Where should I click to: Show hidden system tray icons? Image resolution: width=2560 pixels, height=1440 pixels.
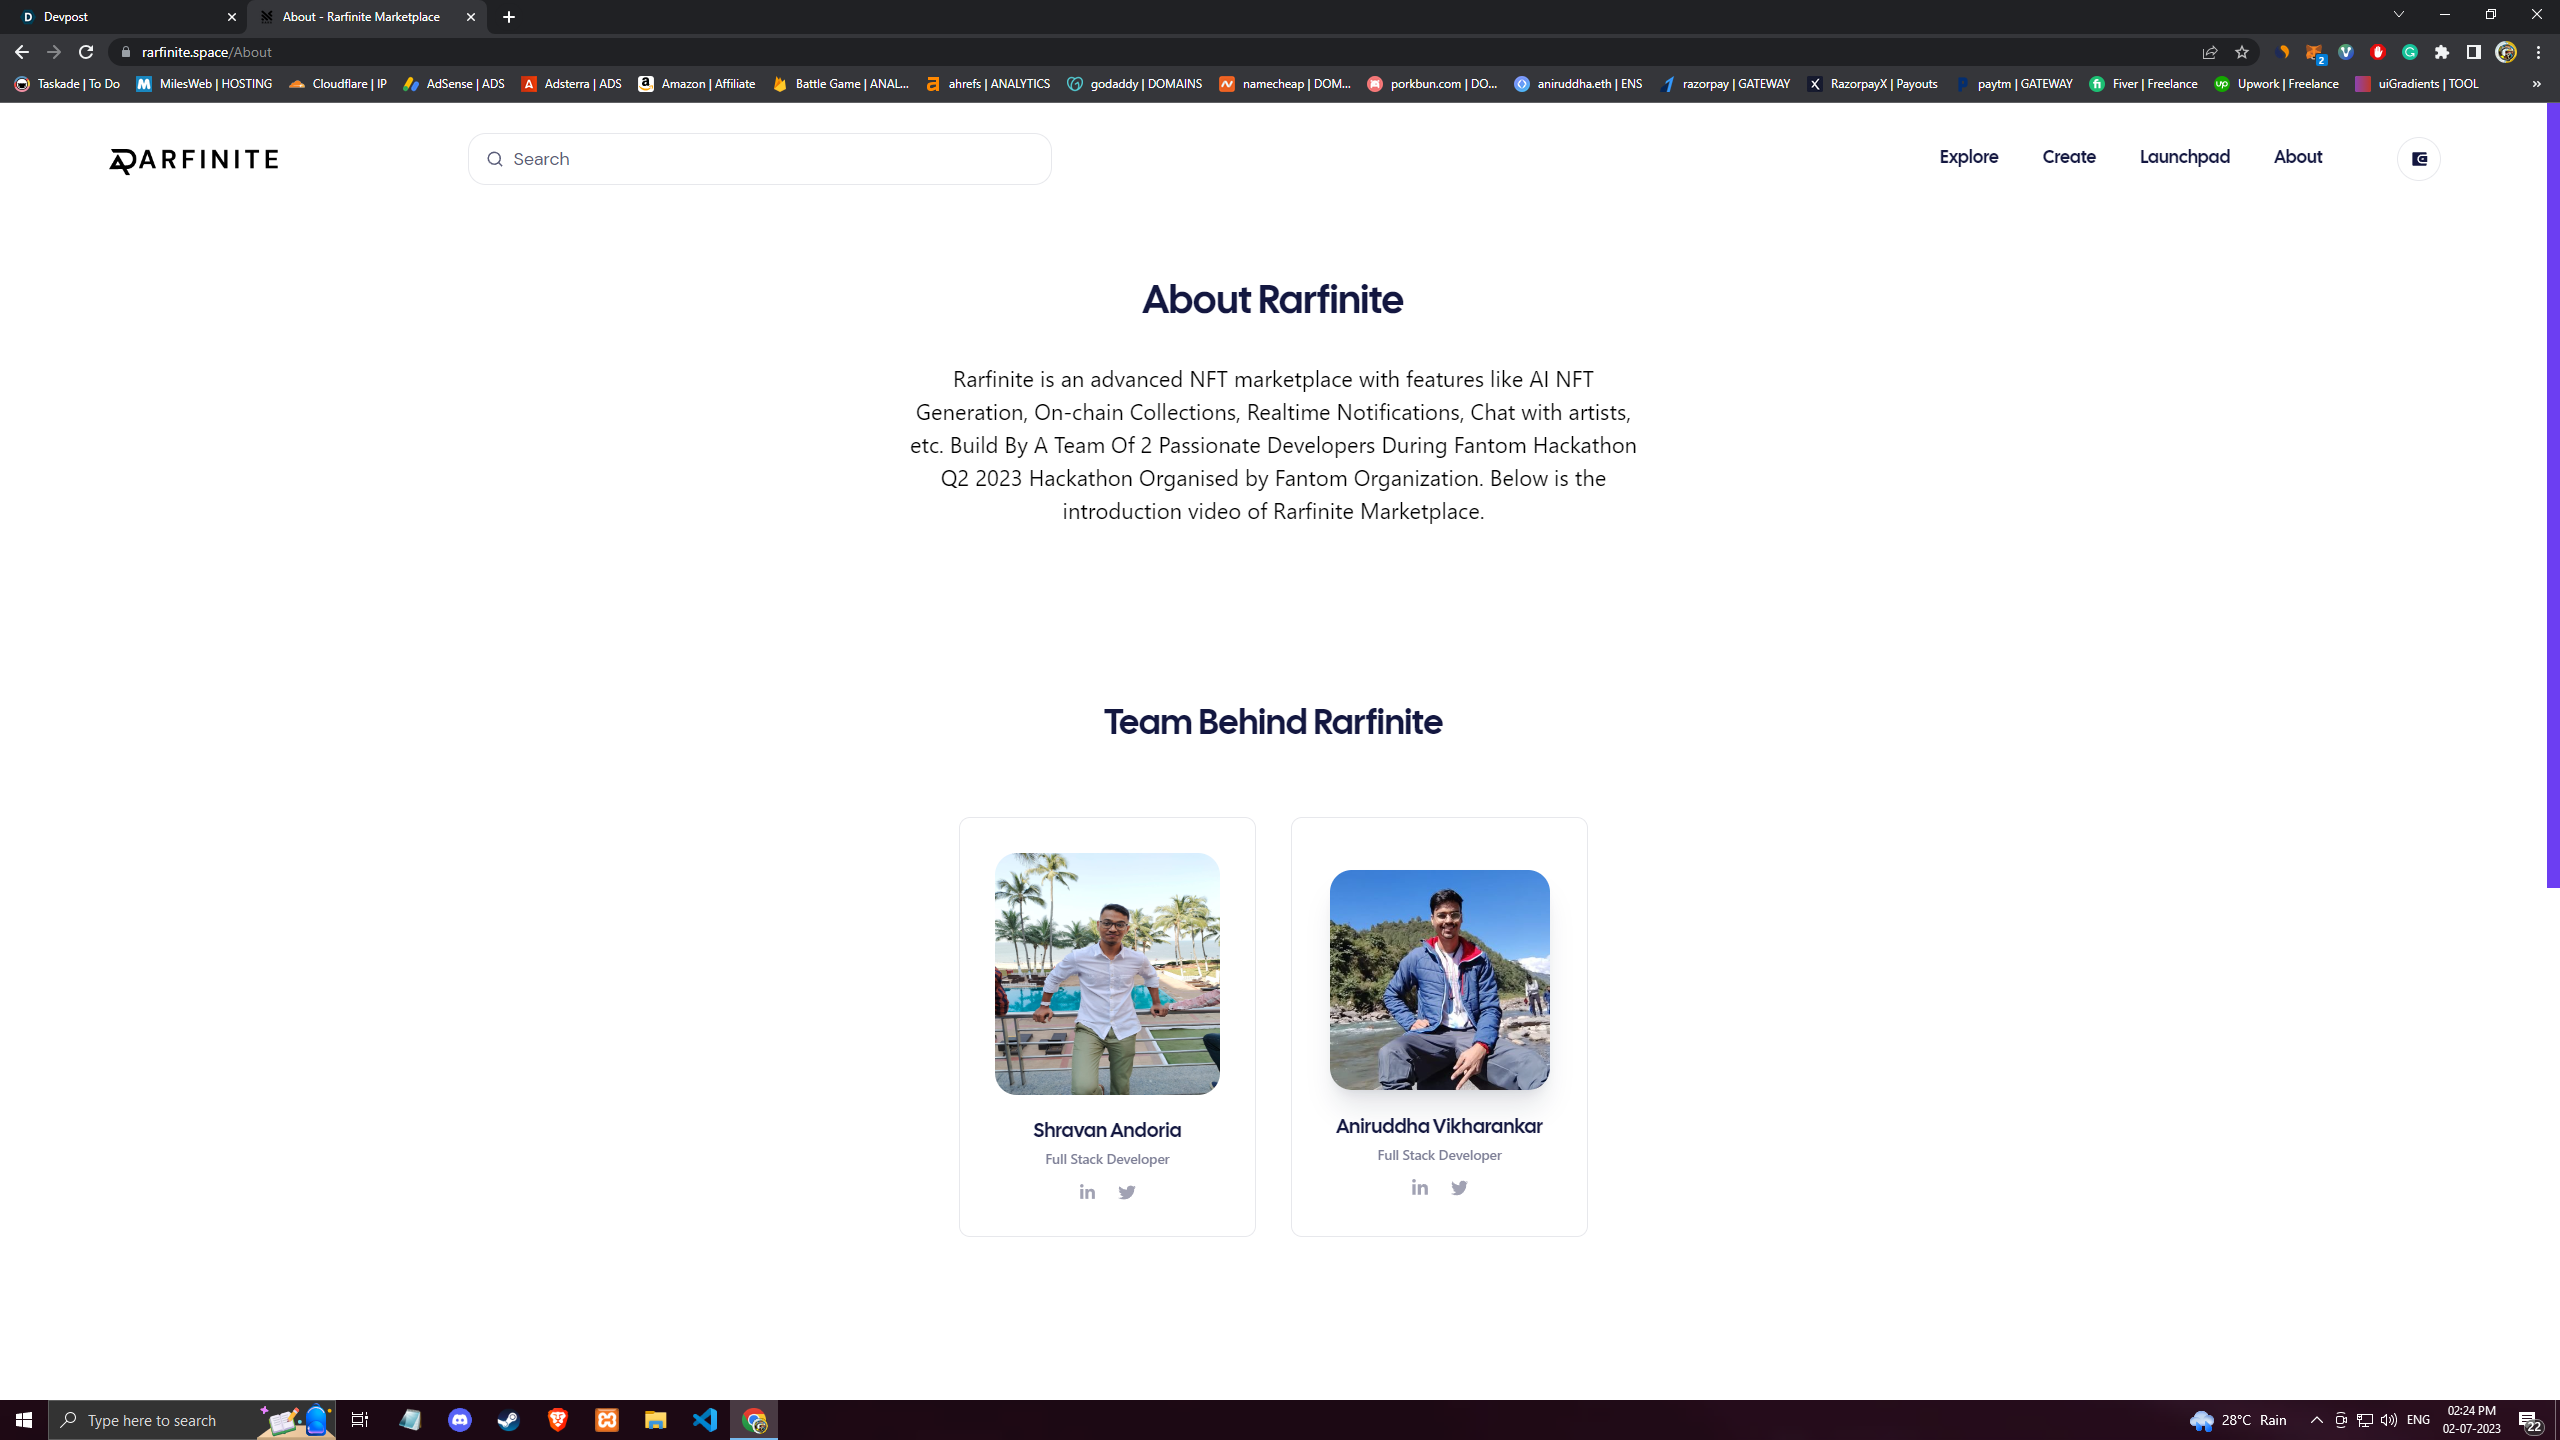coord(2316,1420)
